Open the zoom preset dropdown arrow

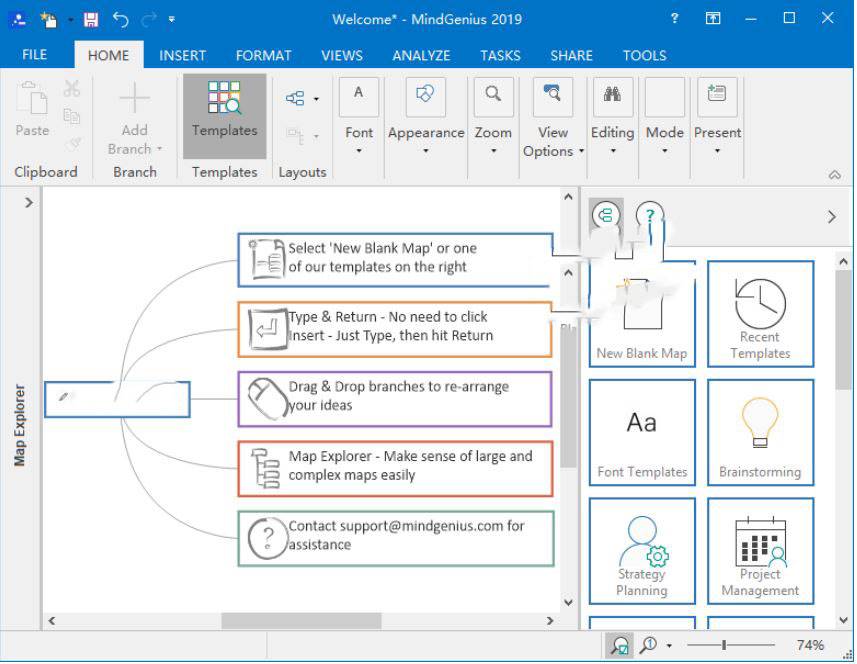[670, 646]
